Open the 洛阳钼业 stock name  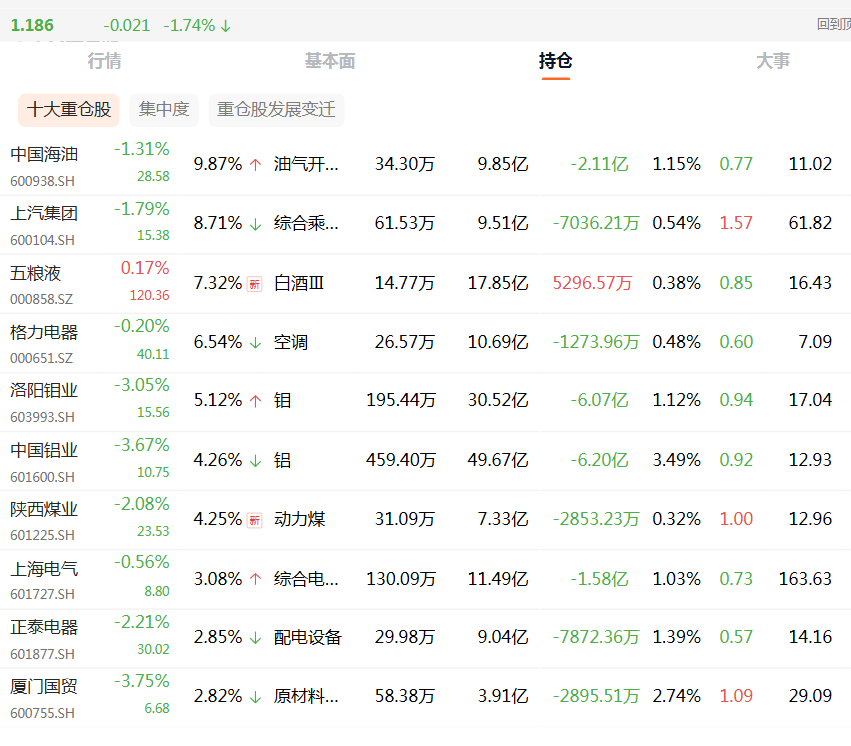coord(44,391)
